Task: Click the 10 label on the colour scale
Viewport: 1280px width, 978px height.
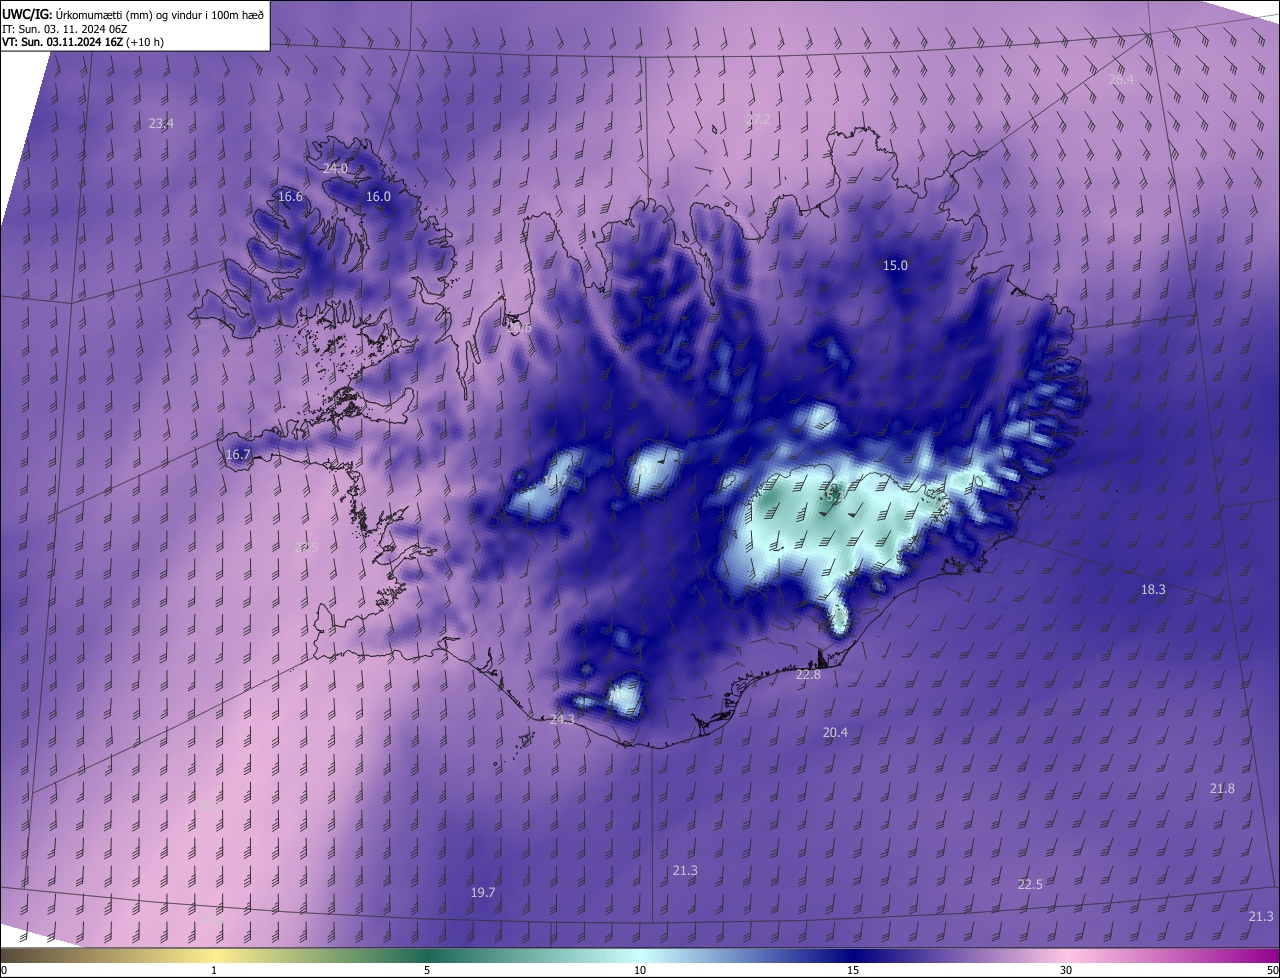Action: 640,970
